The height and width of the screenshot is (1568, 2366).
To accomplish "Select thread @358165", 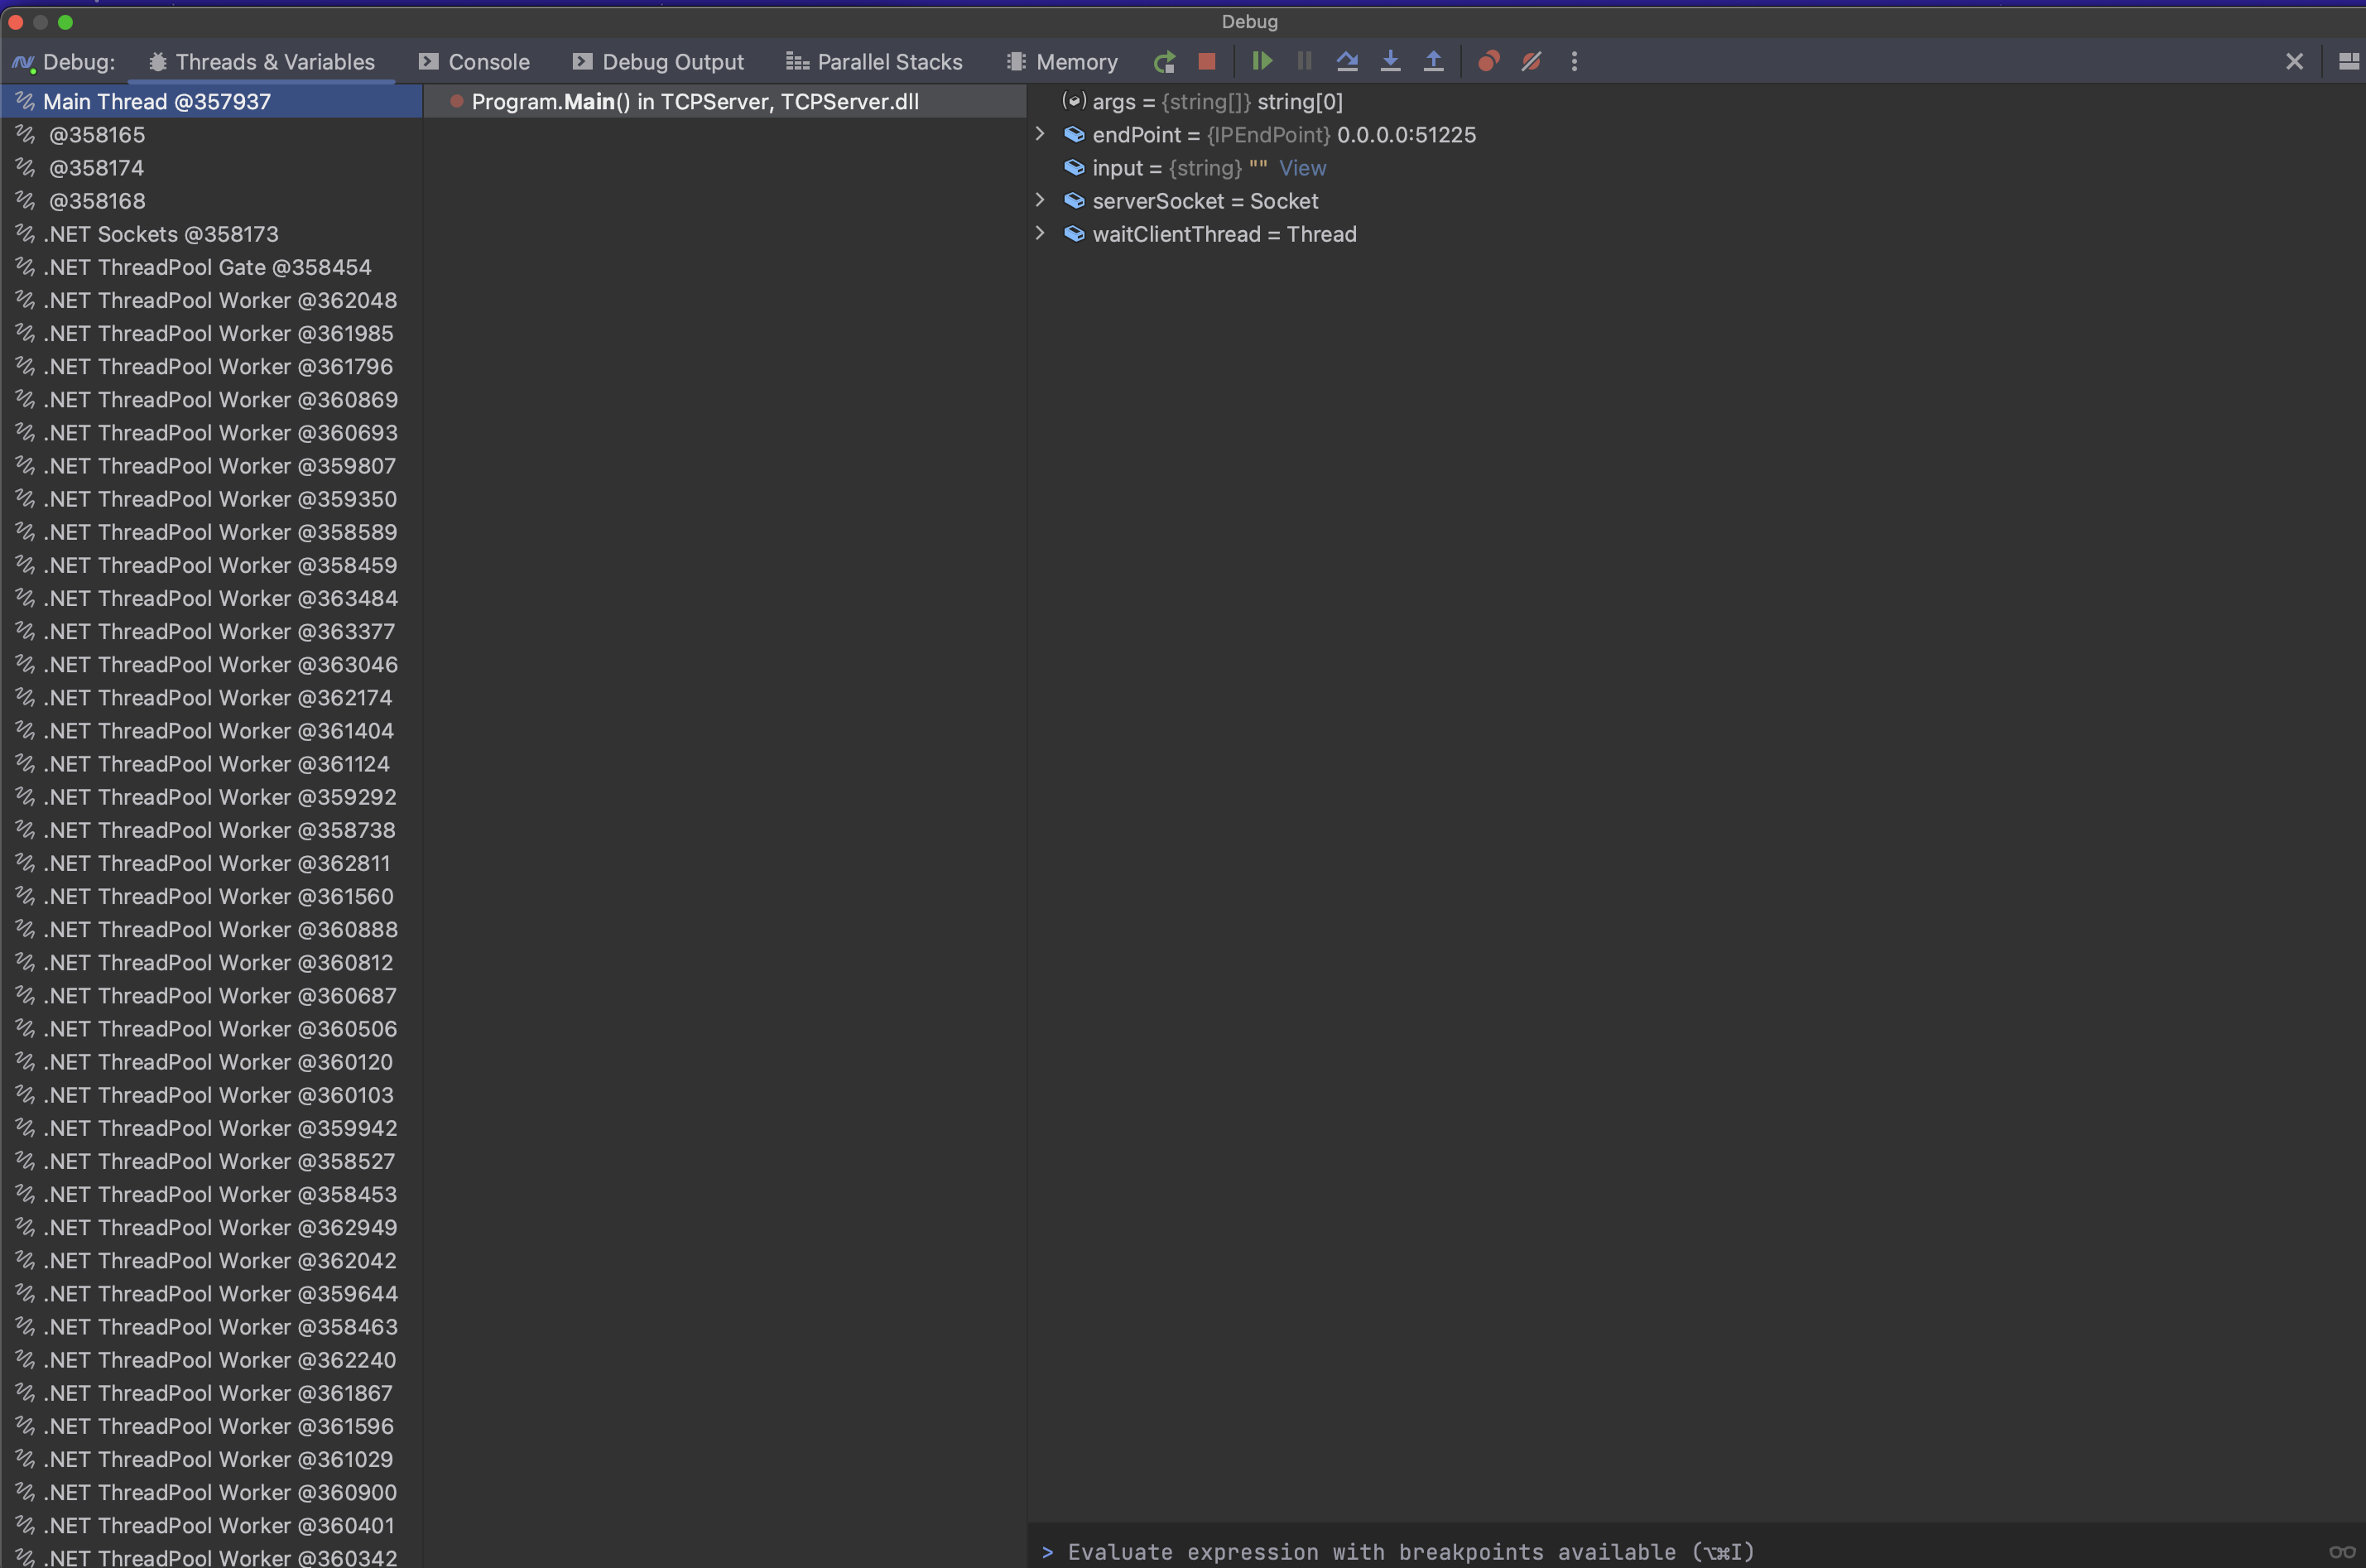I will pos(211,134).
